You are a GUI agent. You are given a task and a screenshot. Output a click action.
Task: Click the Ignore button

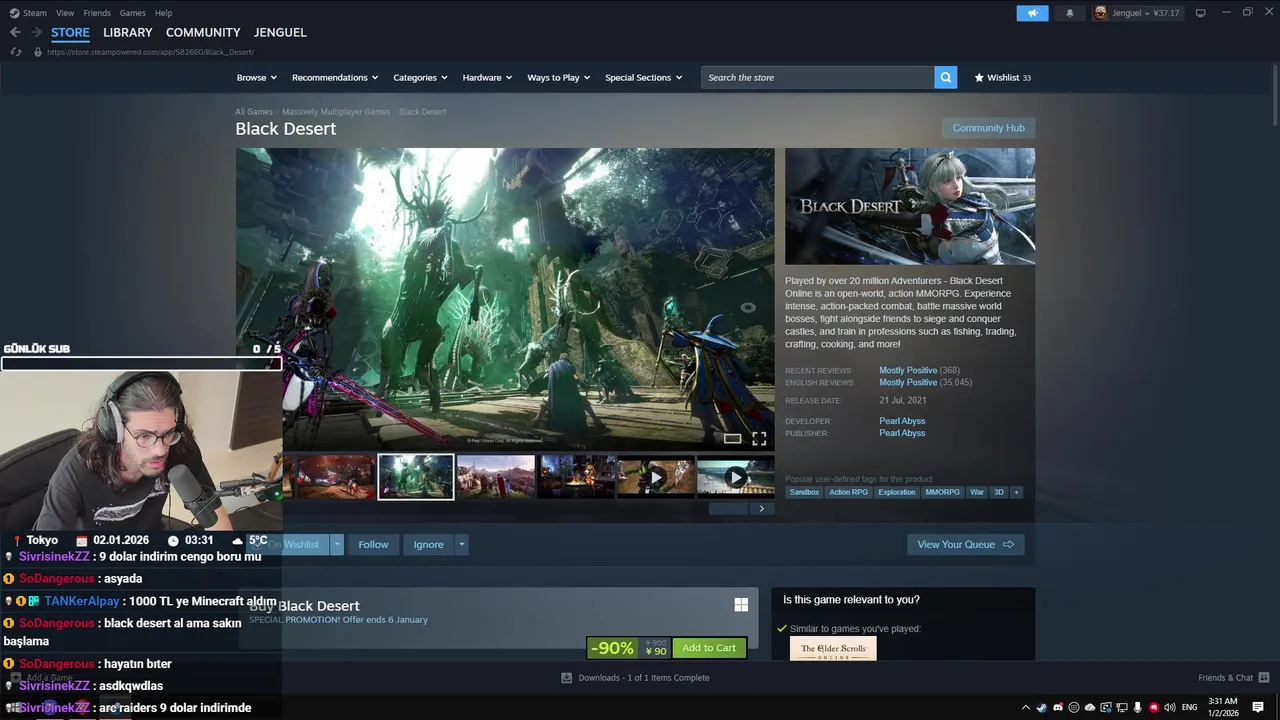(x=428, y=544)
